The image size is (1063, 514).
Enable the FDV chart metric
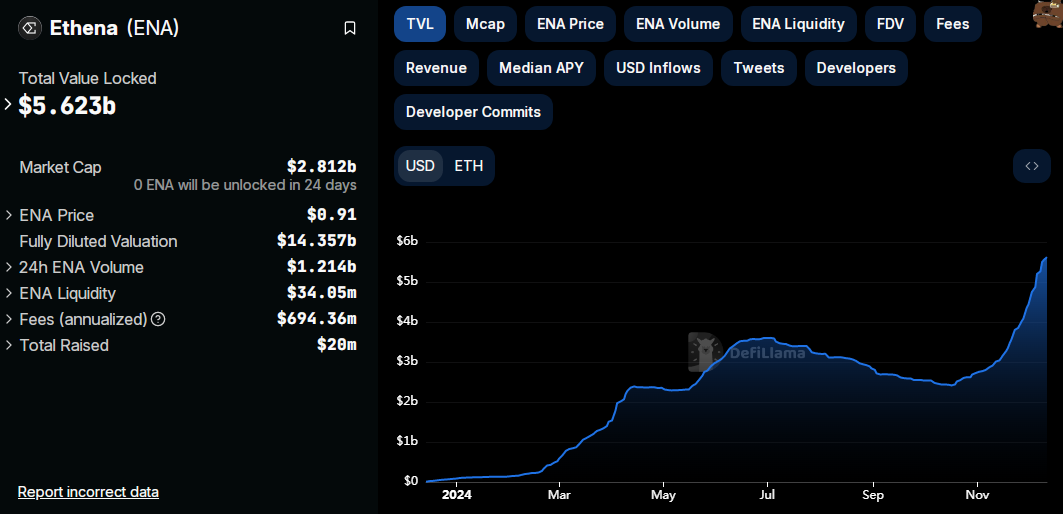890,24
